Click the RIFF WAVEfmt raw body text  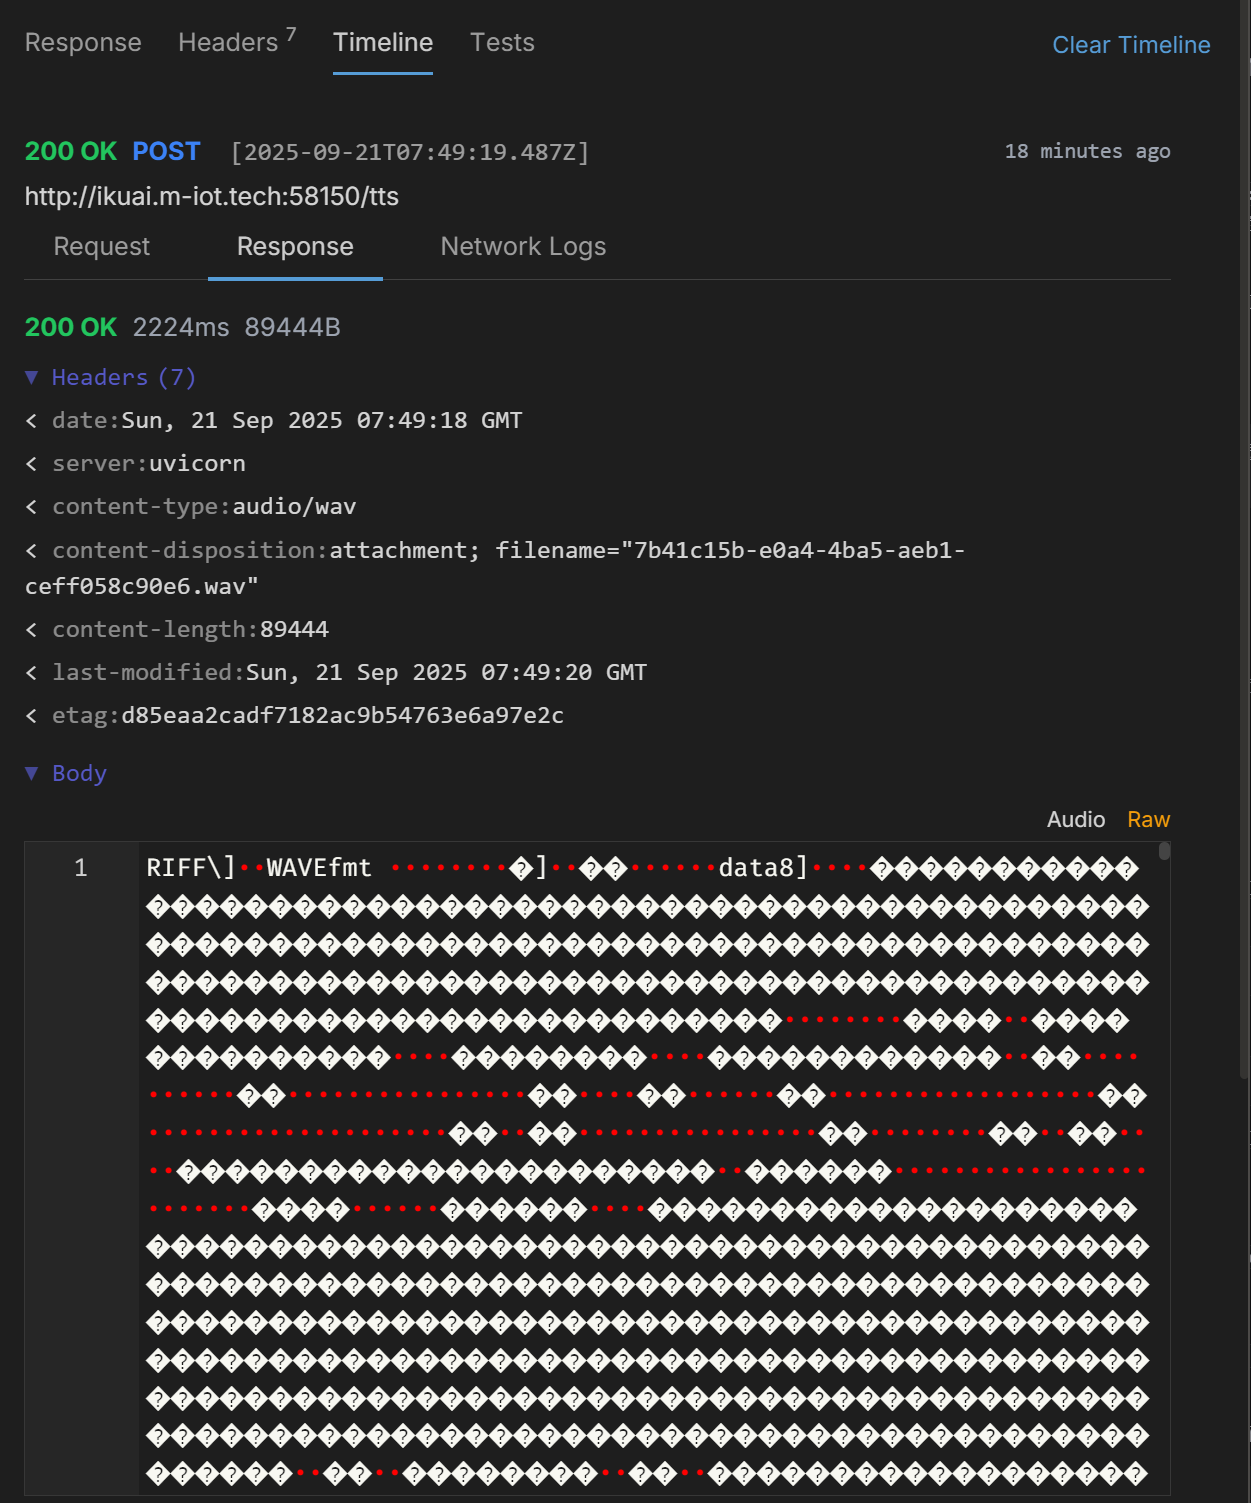[260, 868]
